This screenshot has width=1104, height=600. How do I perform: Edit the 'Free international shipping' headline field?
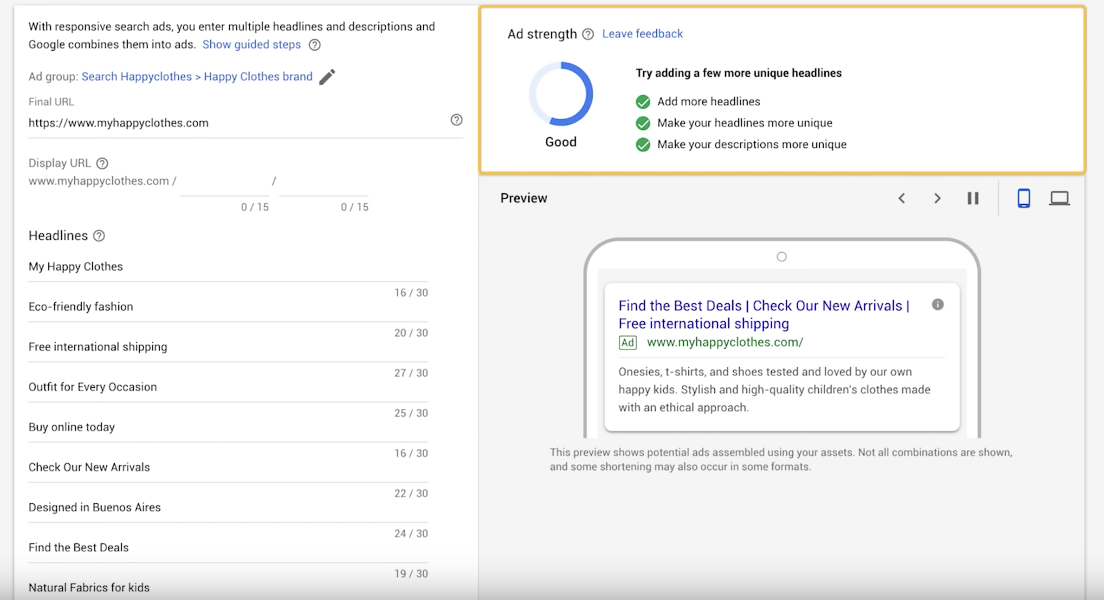[228, 347]
